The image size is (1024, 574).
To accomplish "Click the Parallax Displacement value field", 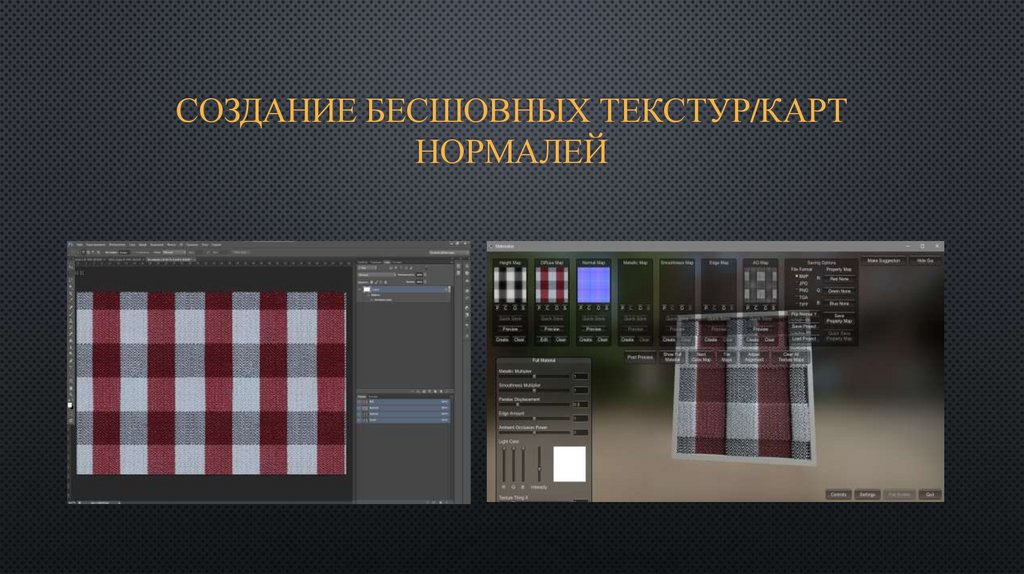I will click(x=580, y=404).
